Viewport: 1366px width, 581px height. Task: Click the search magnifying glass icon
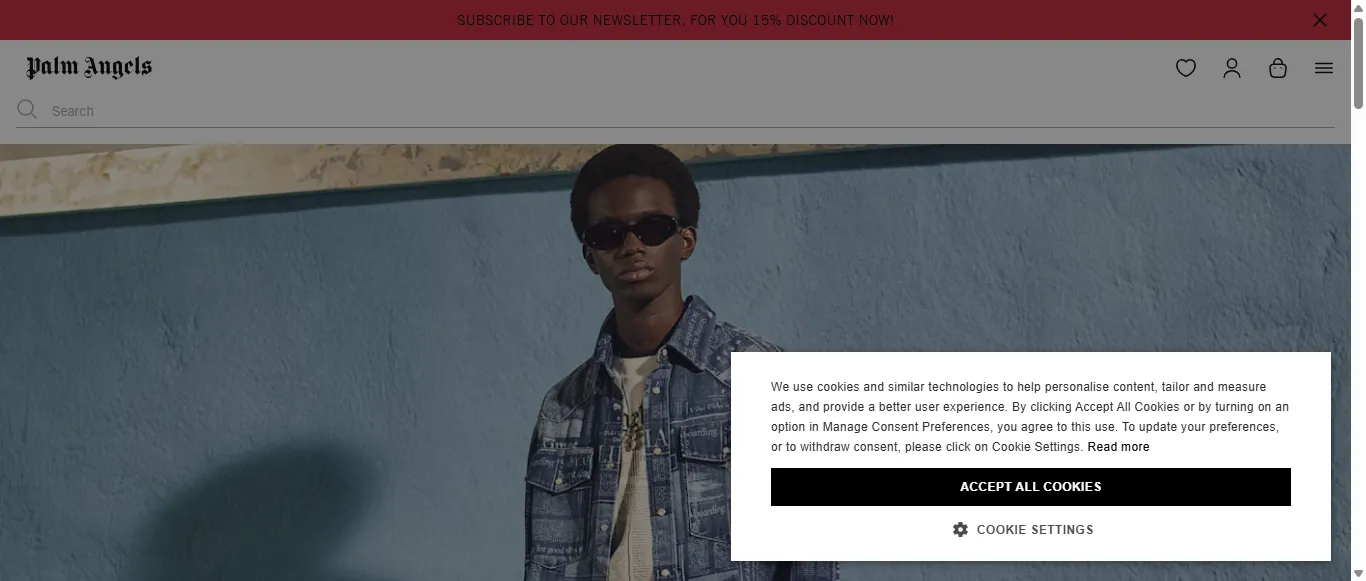(x=27, y=109)
